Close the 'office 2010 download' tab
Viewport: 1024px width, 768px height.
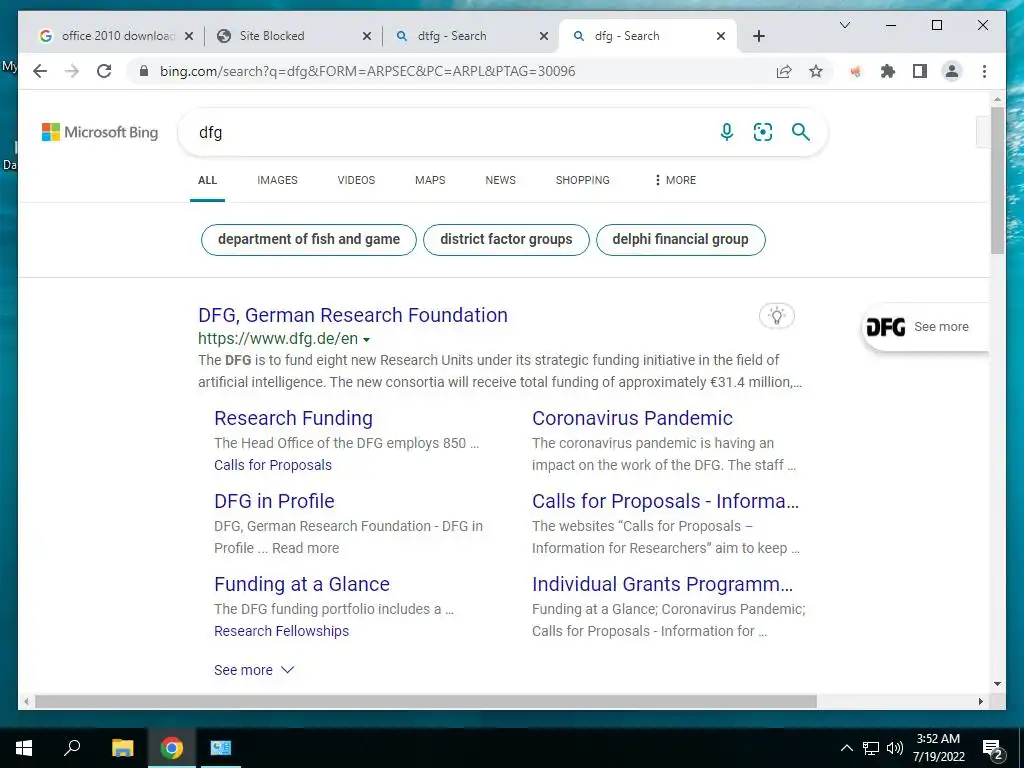coord(189,36)
